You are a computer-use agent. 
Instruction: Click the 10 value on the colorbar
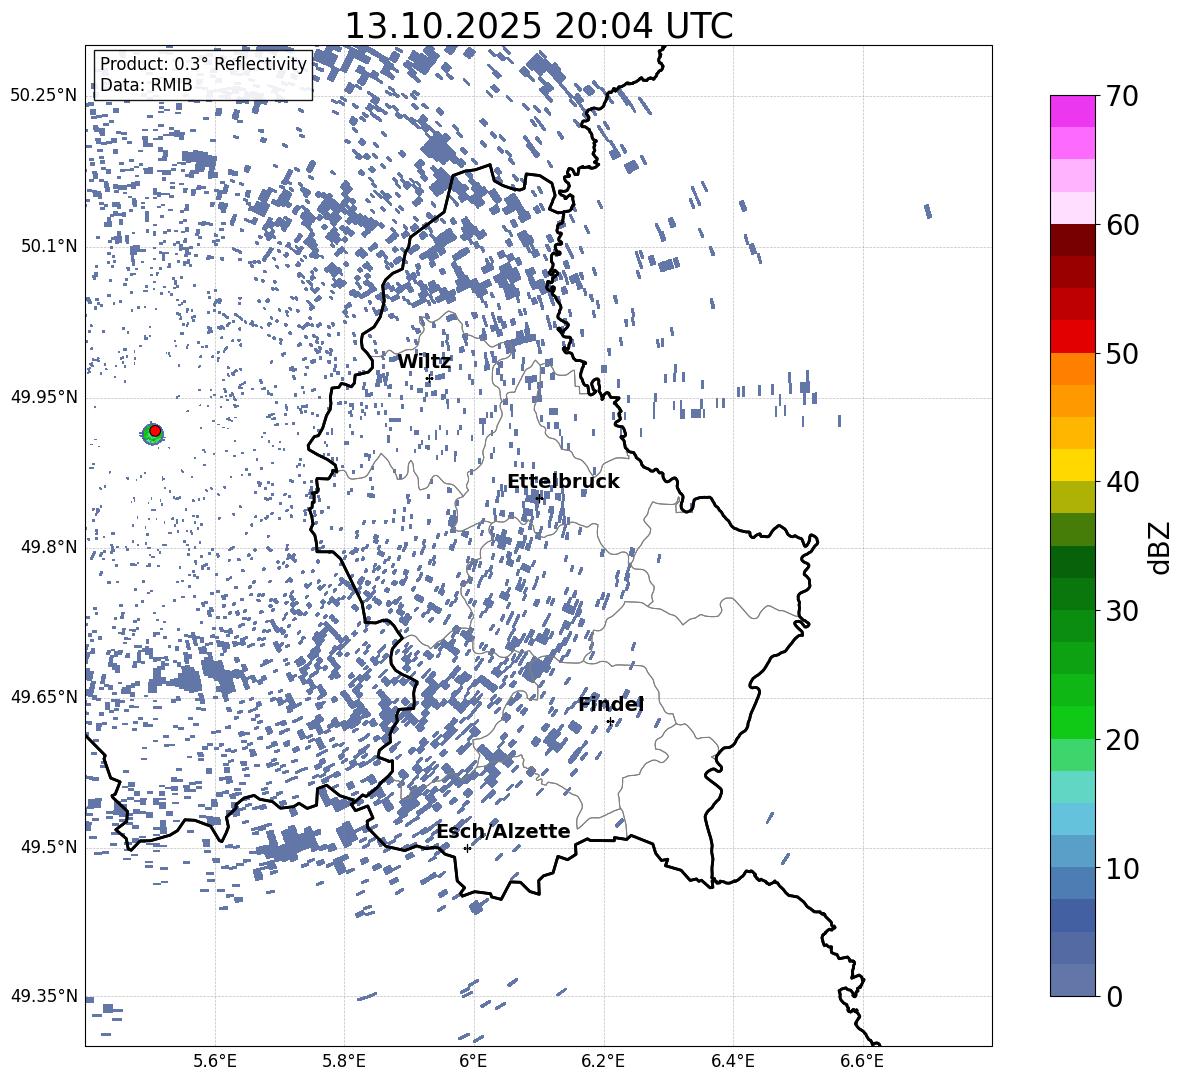coord(1122,868)
